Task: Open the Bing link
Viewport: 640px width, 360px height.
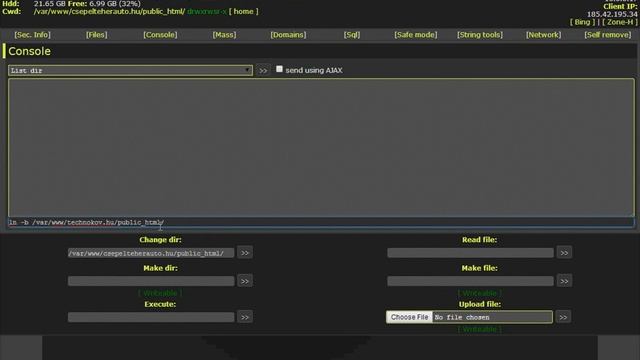Action: click(x=582, y=22)
